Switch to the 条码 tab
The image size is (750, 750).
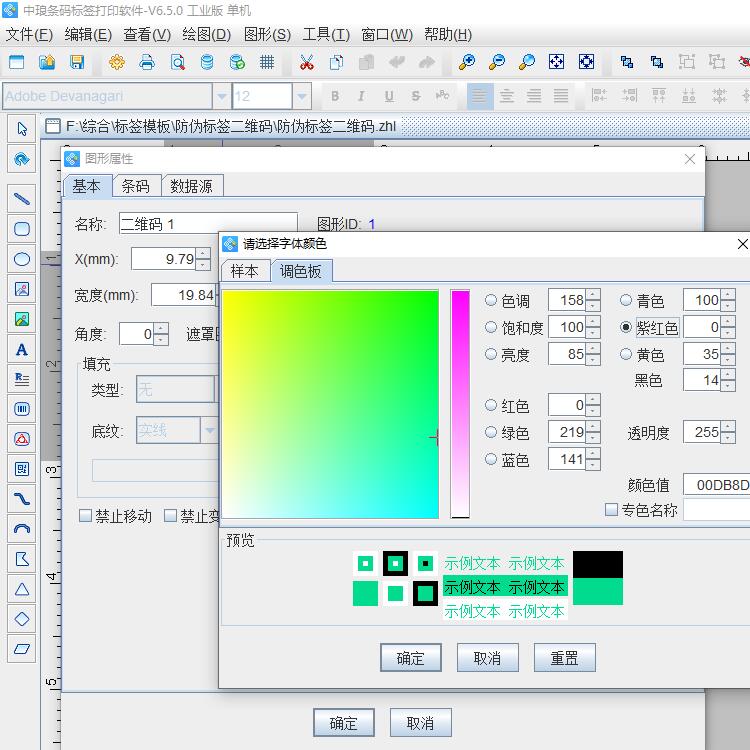136,186
